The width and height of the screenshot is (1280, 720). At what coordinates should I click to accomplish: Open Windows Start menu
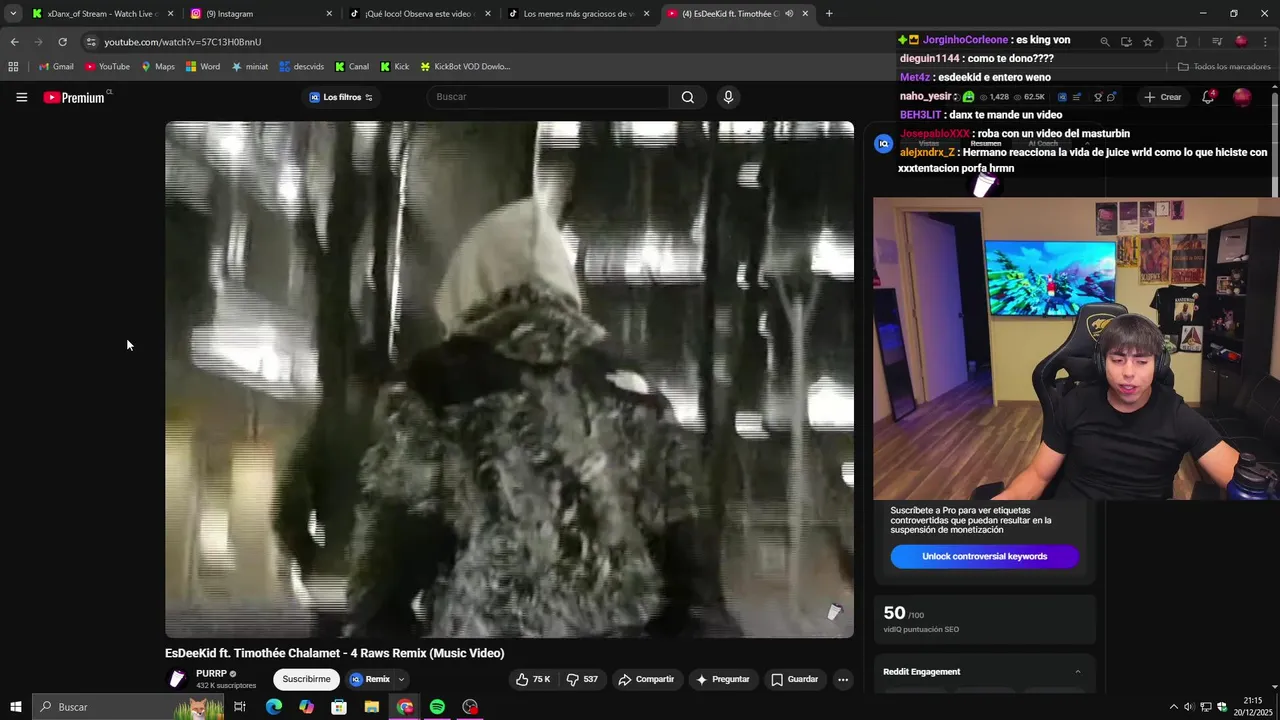click(16, 707)
